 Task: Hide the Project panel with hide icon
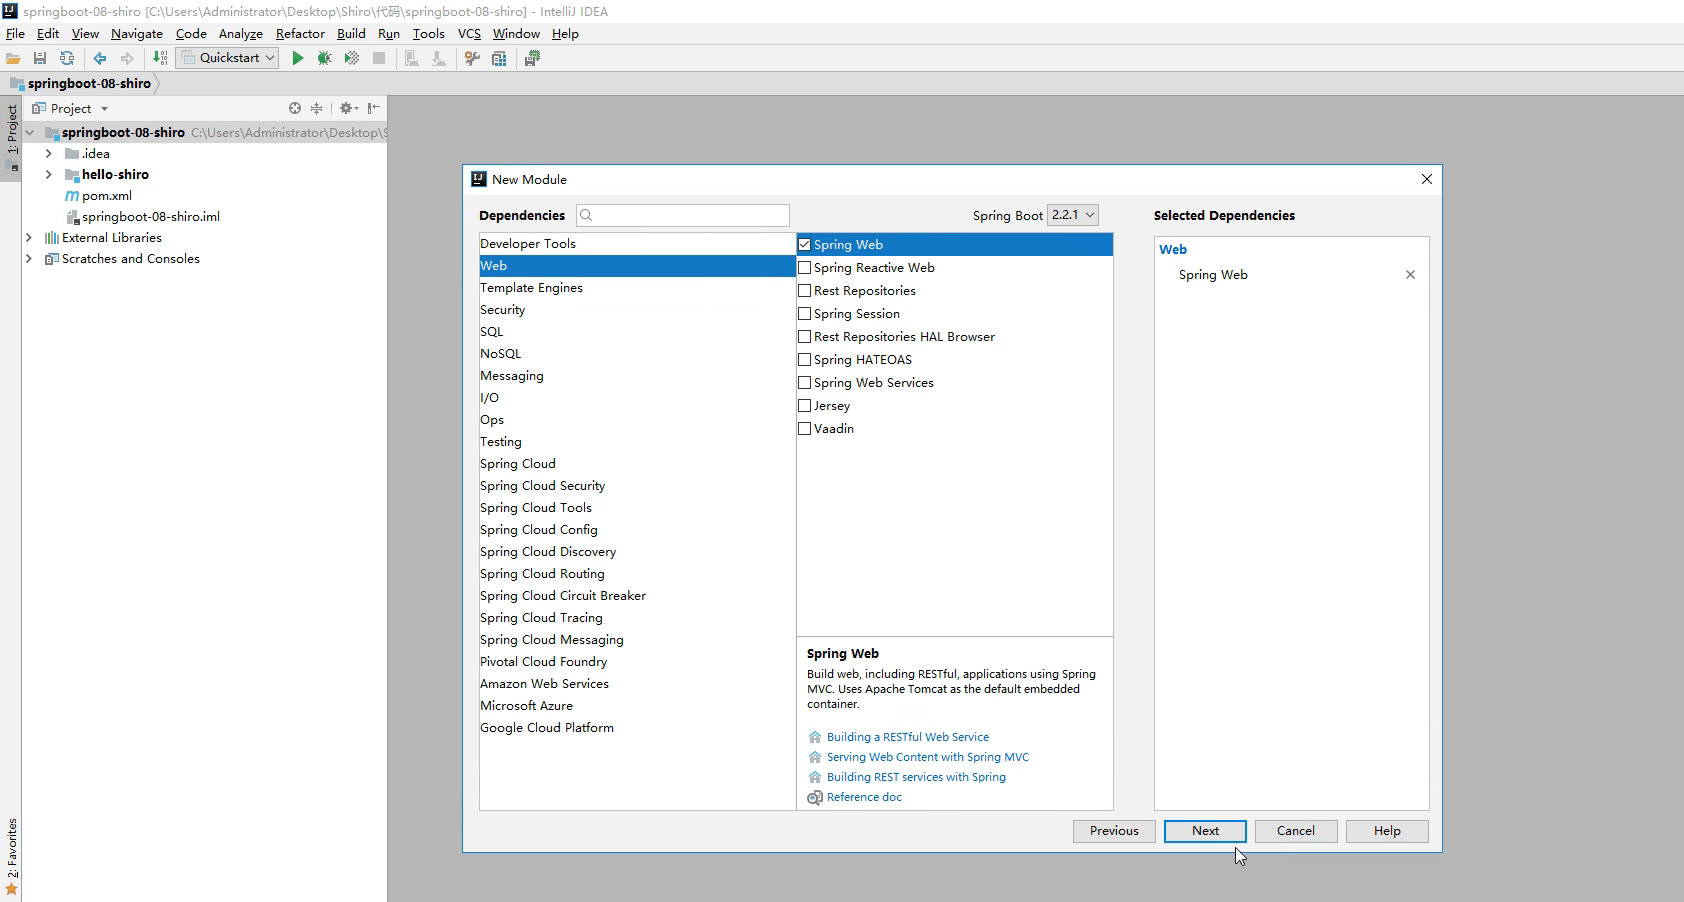[373, 108]
